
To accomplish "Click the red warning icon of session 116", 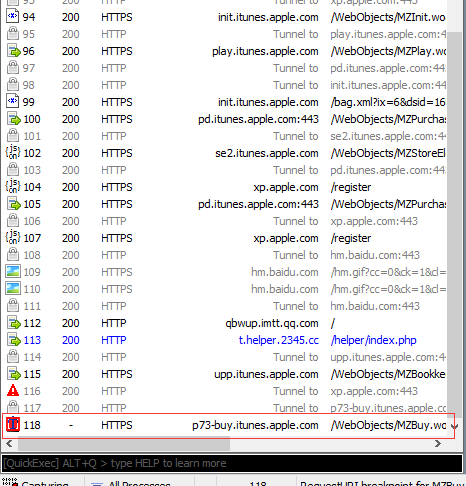I will tap(13, 391).
